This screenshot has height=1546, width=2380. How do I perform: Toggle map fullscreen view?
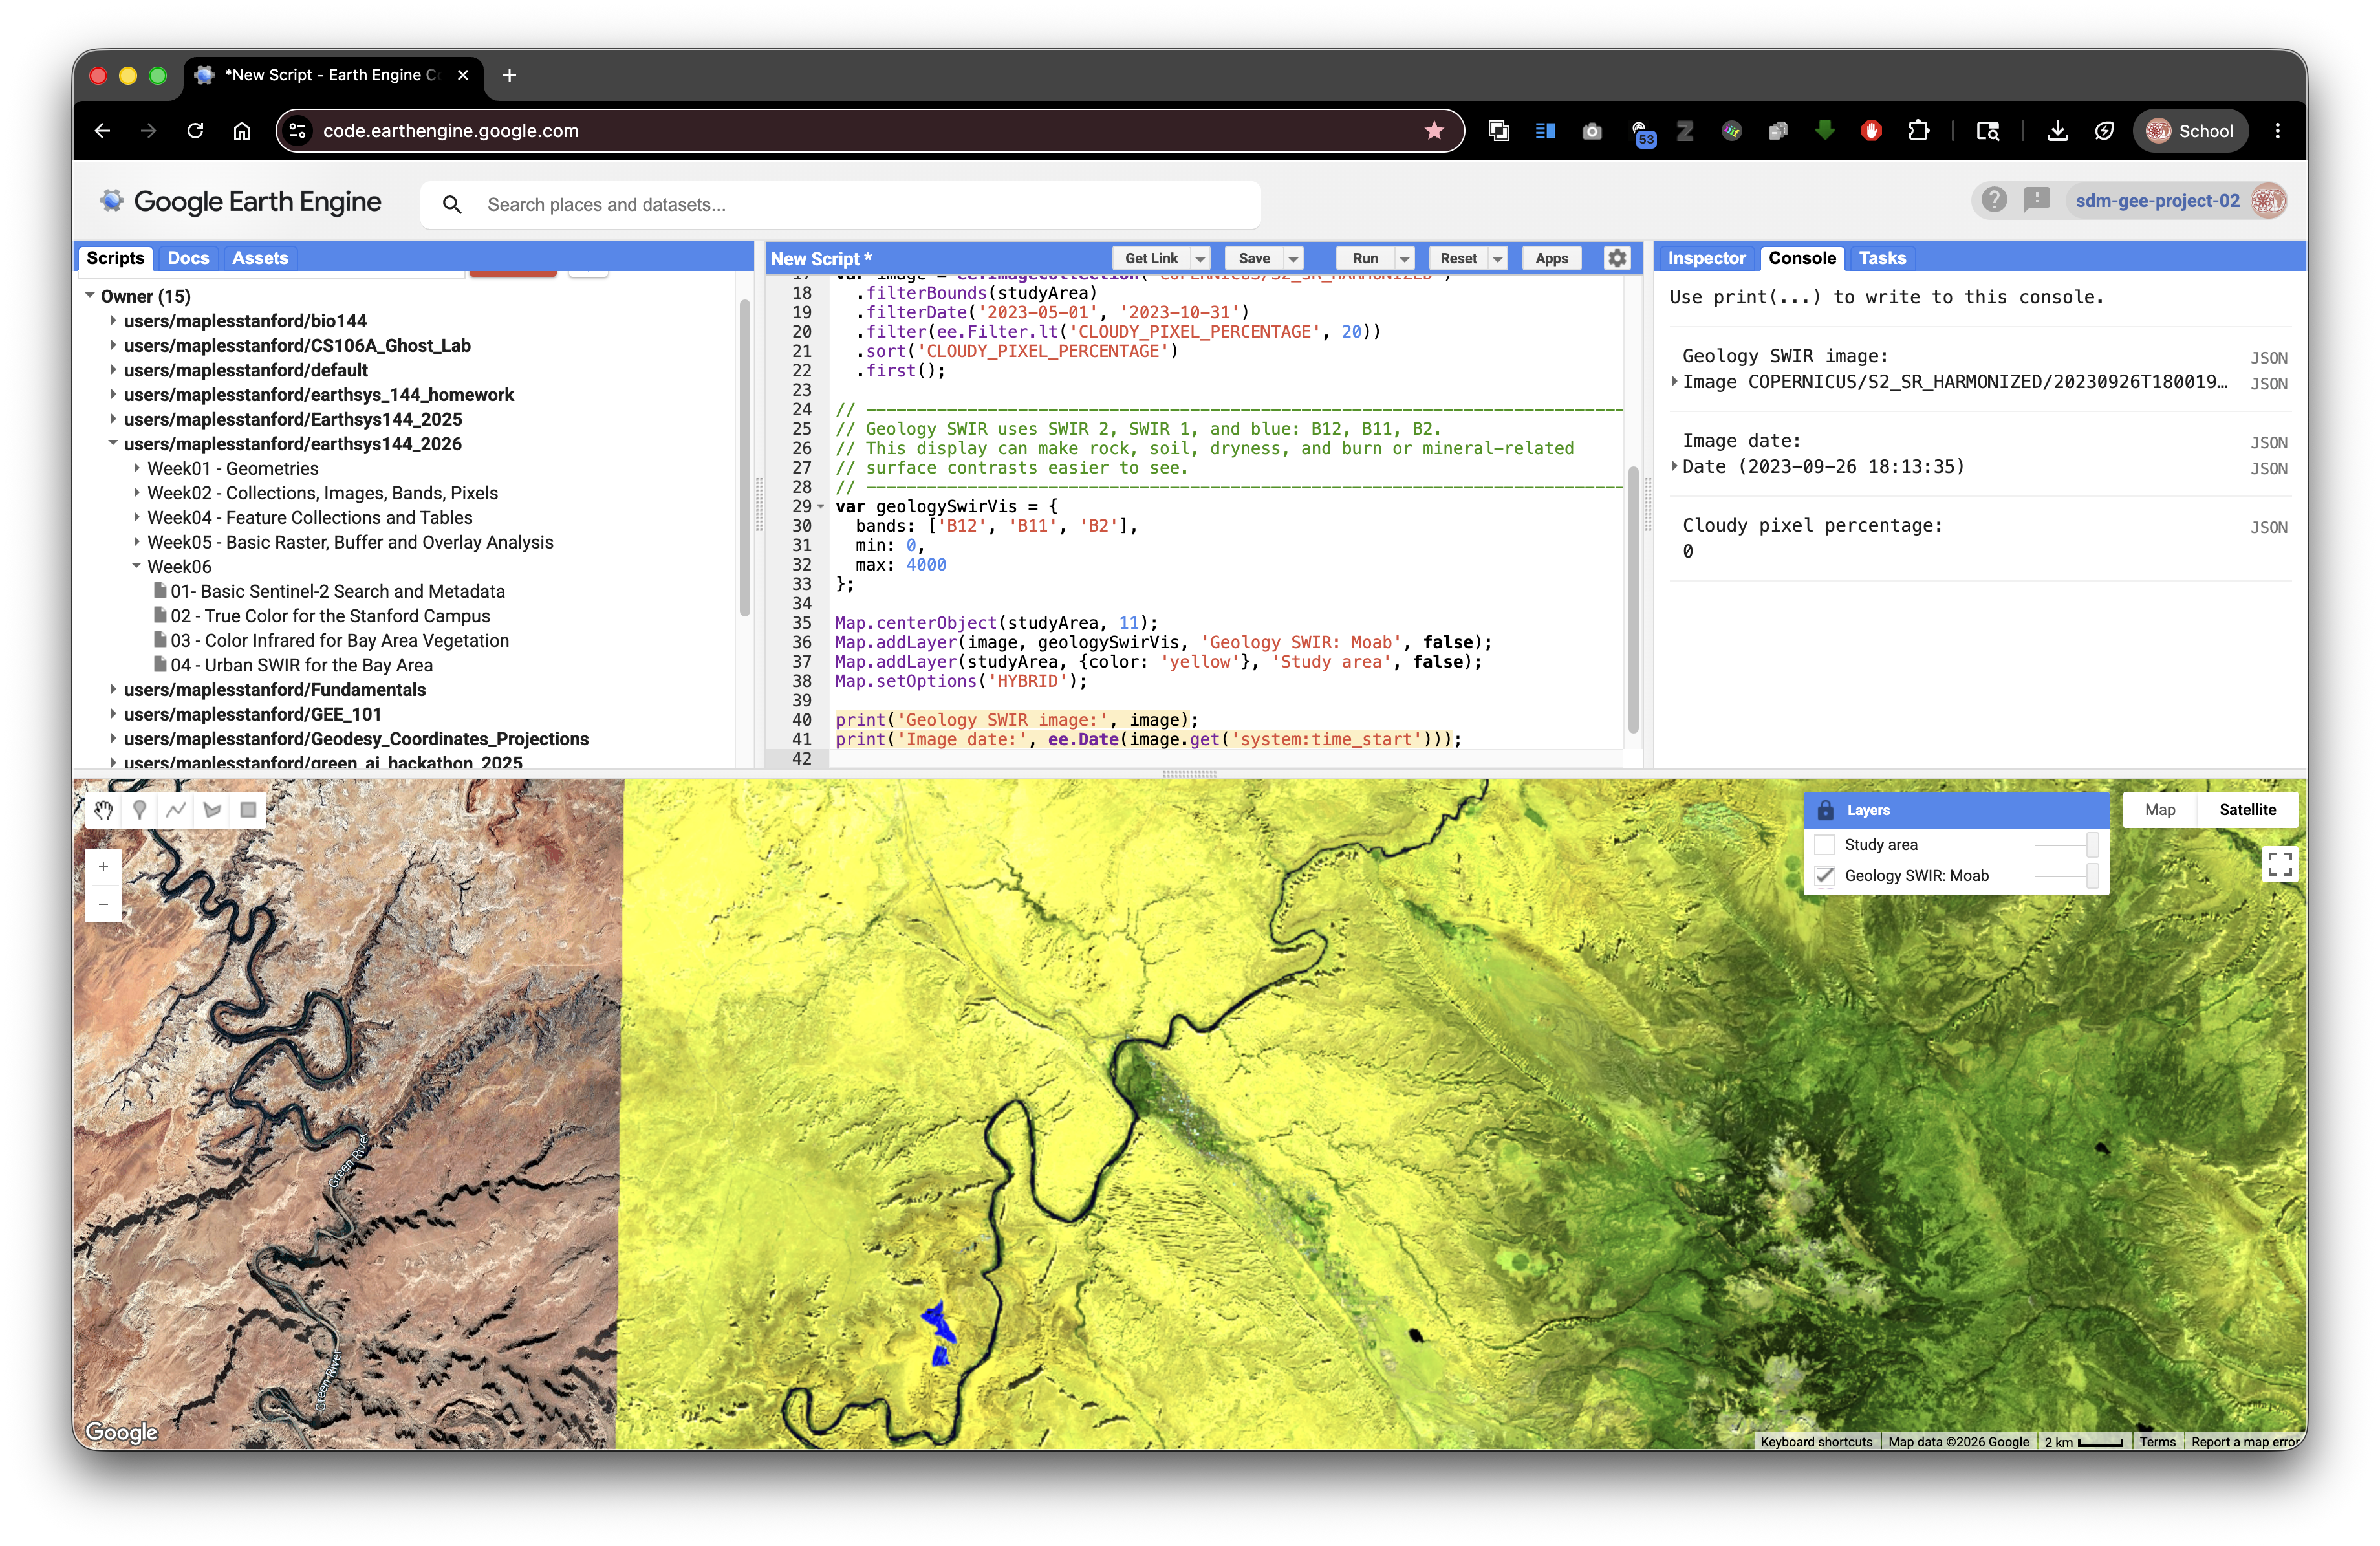(2279, 863)
